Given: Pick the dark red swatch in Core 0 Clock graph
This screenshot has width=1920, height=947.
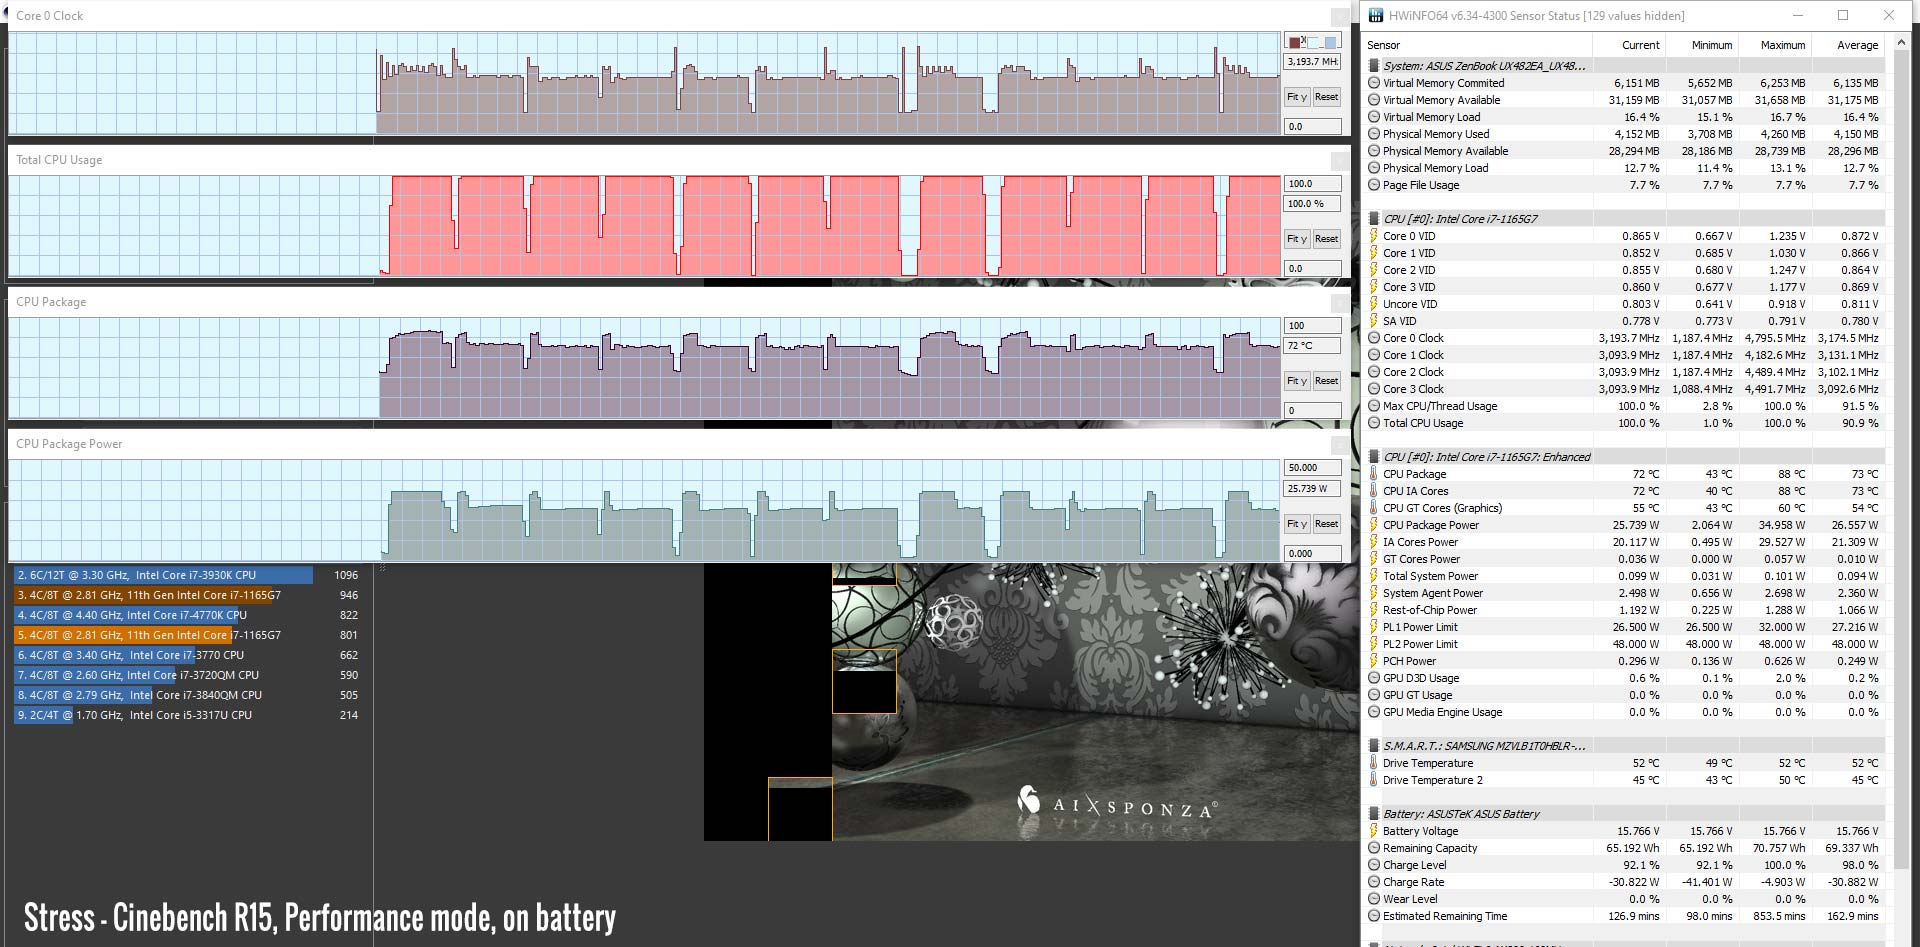Looking at the screenshot, I should [x=1295, y=42].
